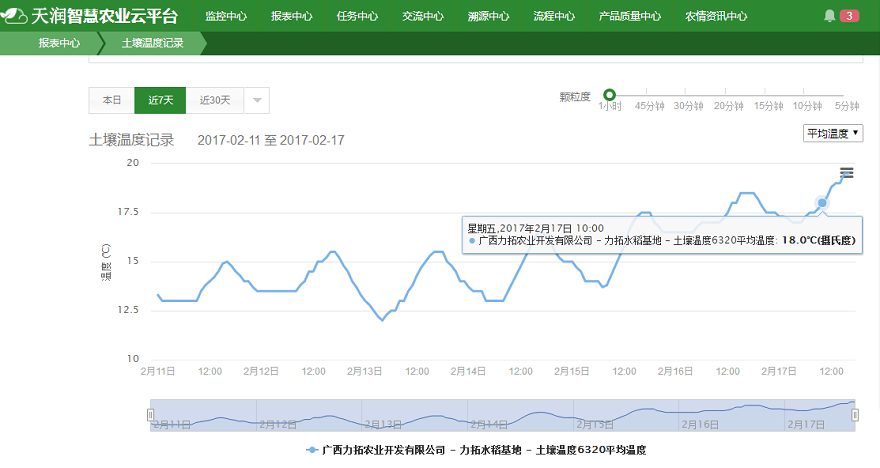The width and height of the screenshot is (880, 468).
Task: Click the notification bell icon
Action: pyautogui.click(x=829, y=16)
